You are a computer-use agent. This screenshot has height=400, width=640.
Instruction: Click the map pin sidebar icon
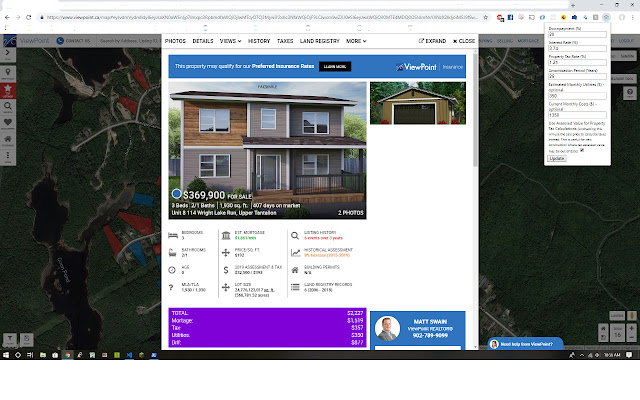tap(8, 73)
